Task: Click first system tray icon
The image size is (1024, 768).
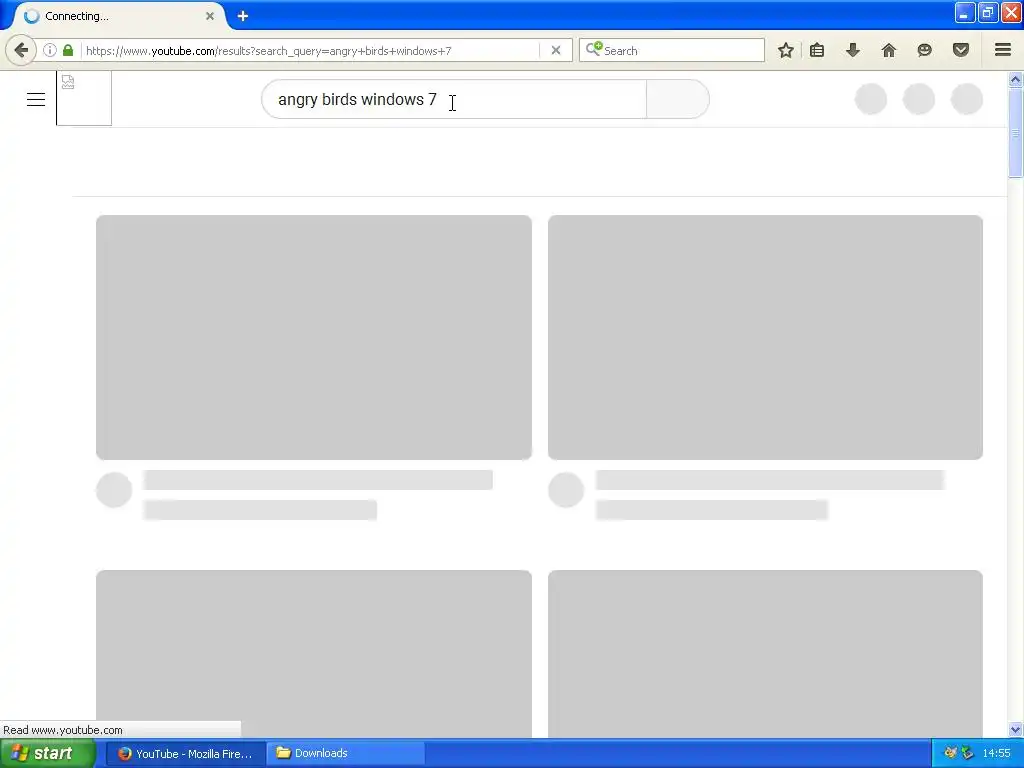Action: point(951,753)
